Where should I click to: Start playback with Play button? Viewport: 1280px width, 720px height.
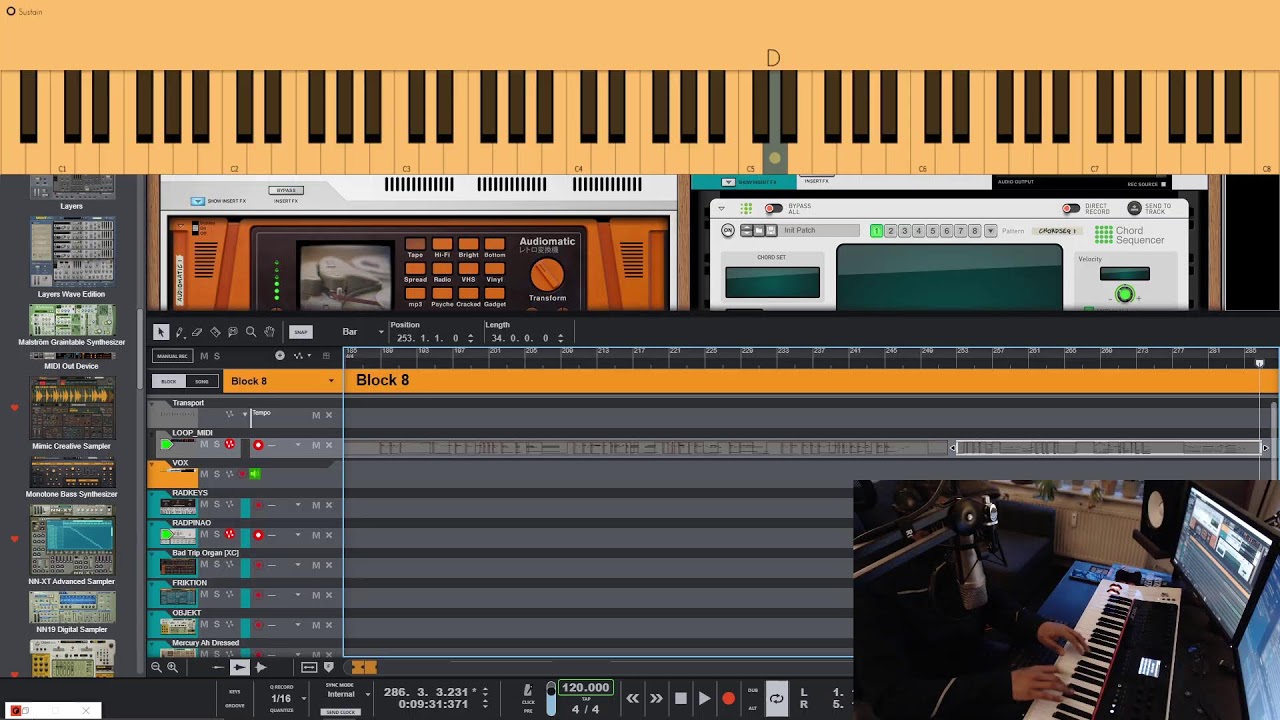click(x=704, y=699)
